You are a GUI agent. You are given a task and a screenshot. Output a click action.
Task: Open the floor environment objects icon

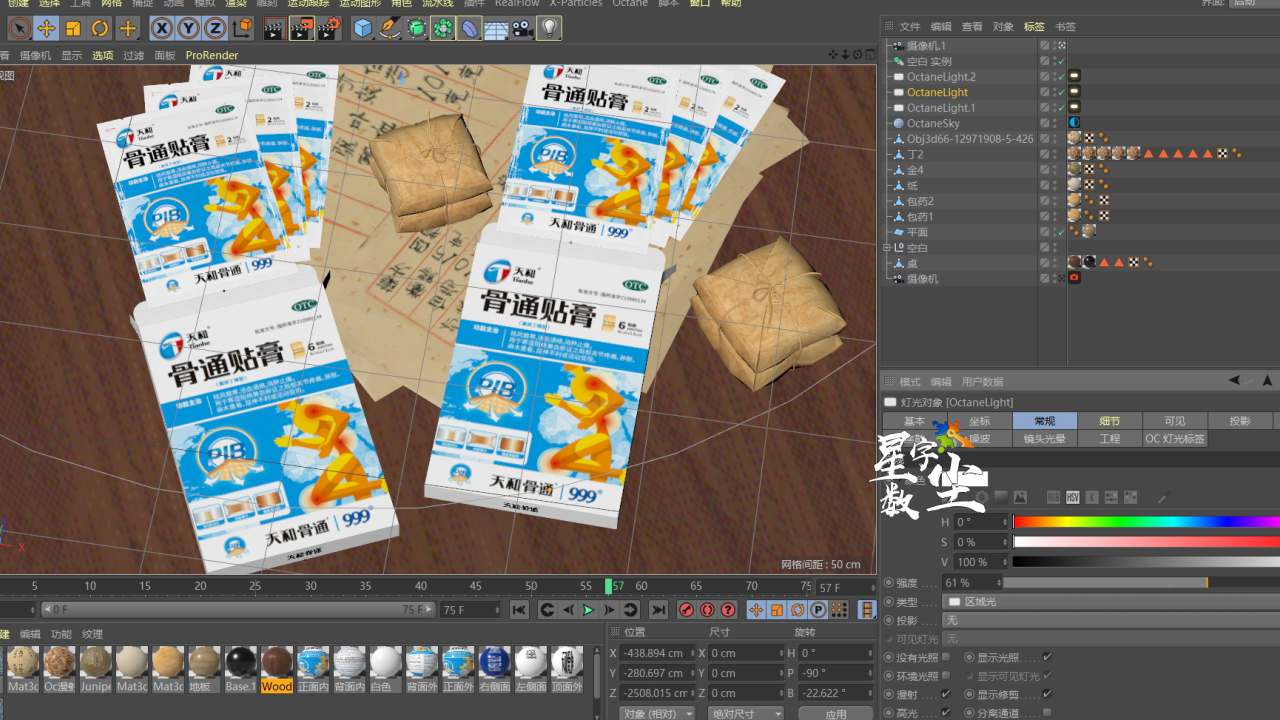pyautogui.click(x=496, y=28)
